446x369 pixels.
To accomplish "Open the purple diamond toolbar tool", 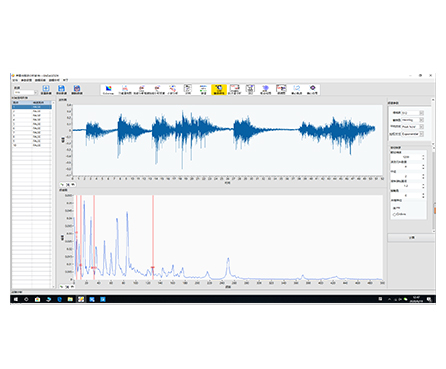I will pos(312,89).
